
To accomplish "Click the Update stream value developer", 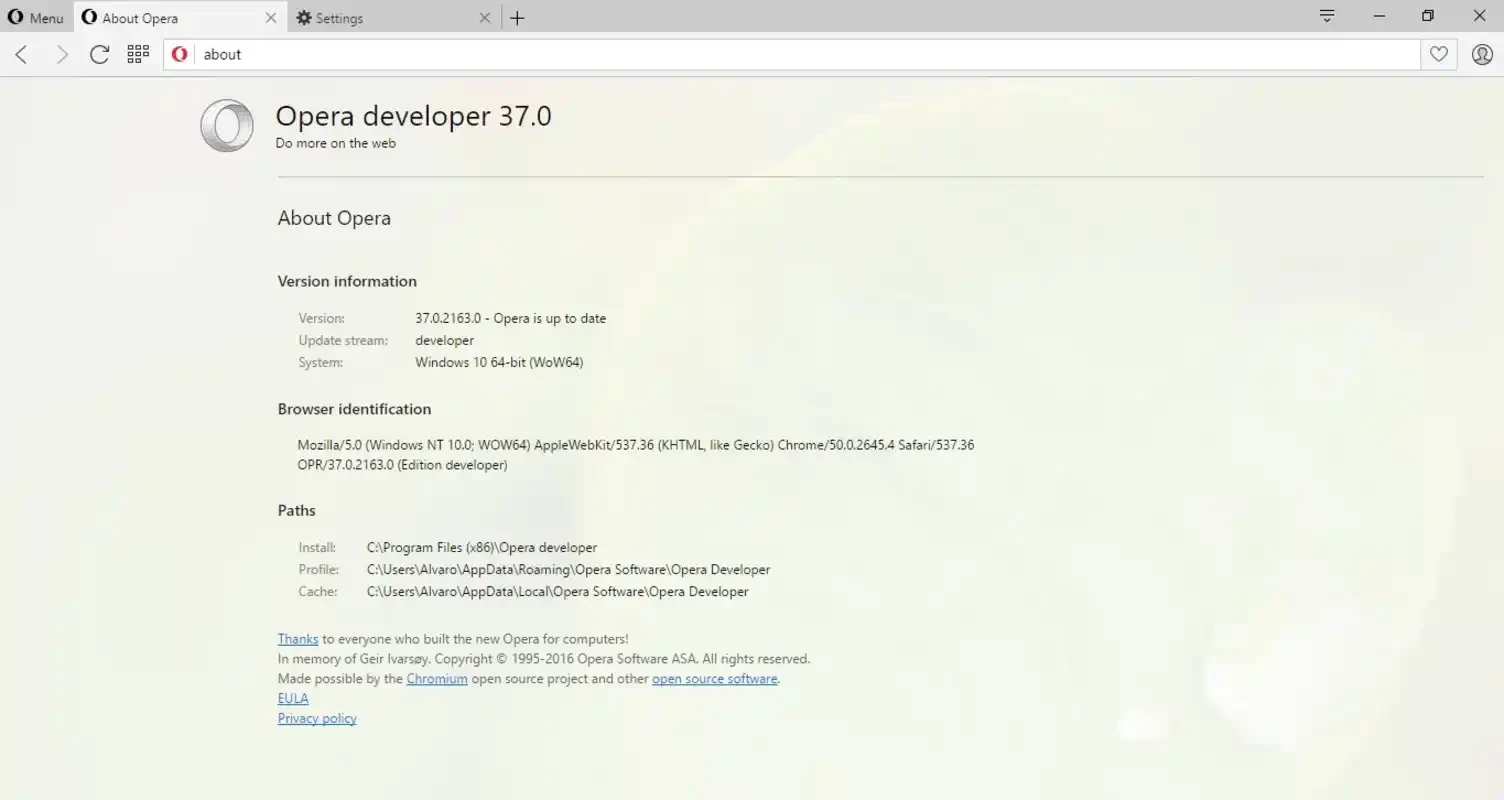I will pos(445,340).
